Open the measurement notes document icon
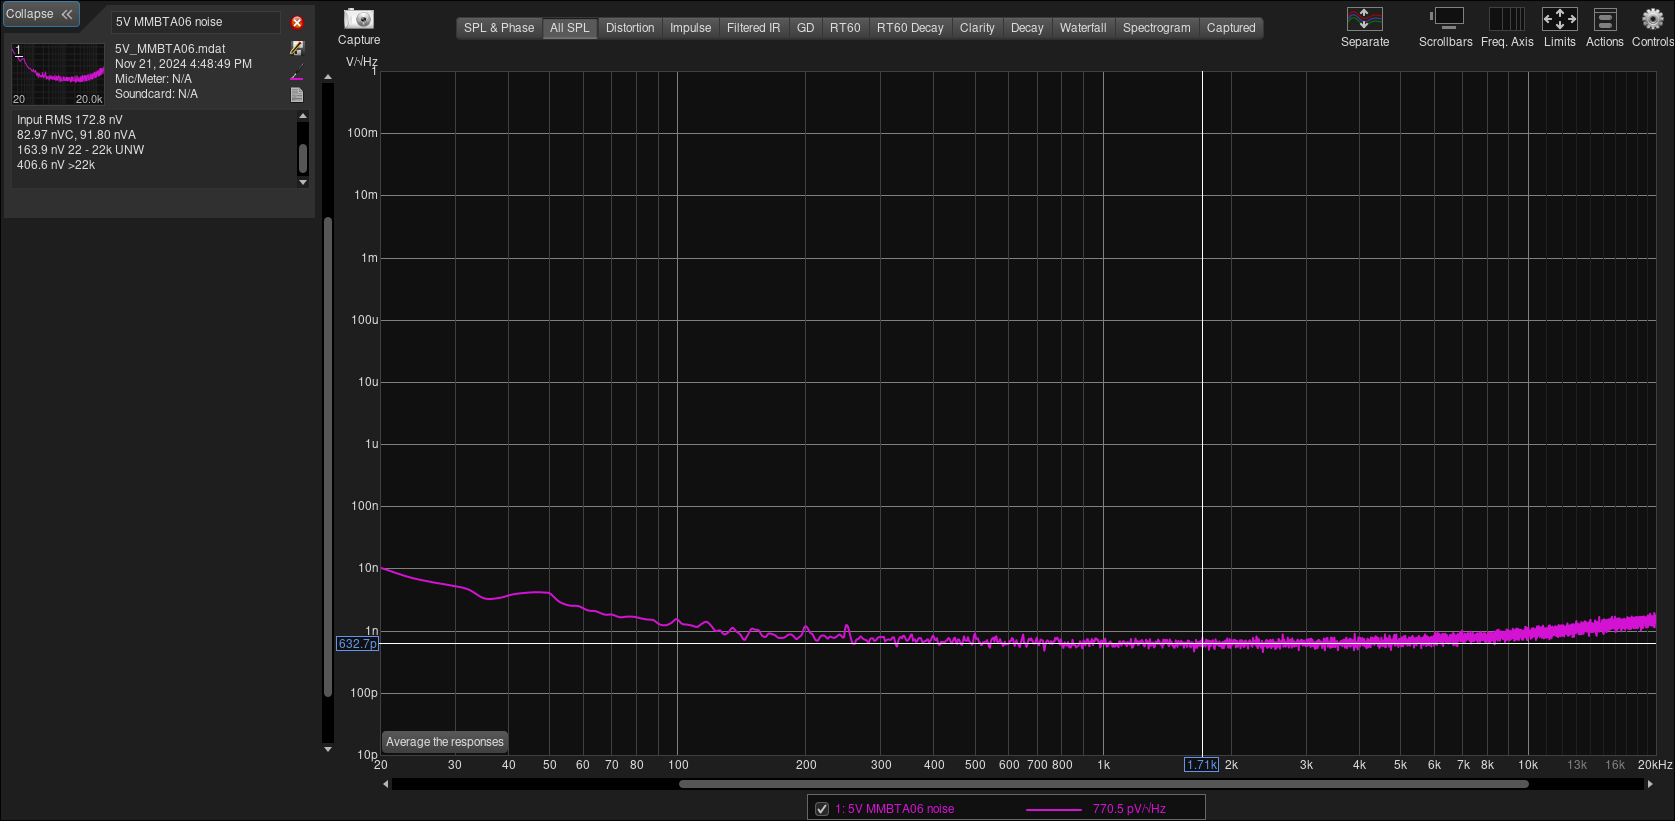Screen dimensions: 1675x821 tap(297, 95)
